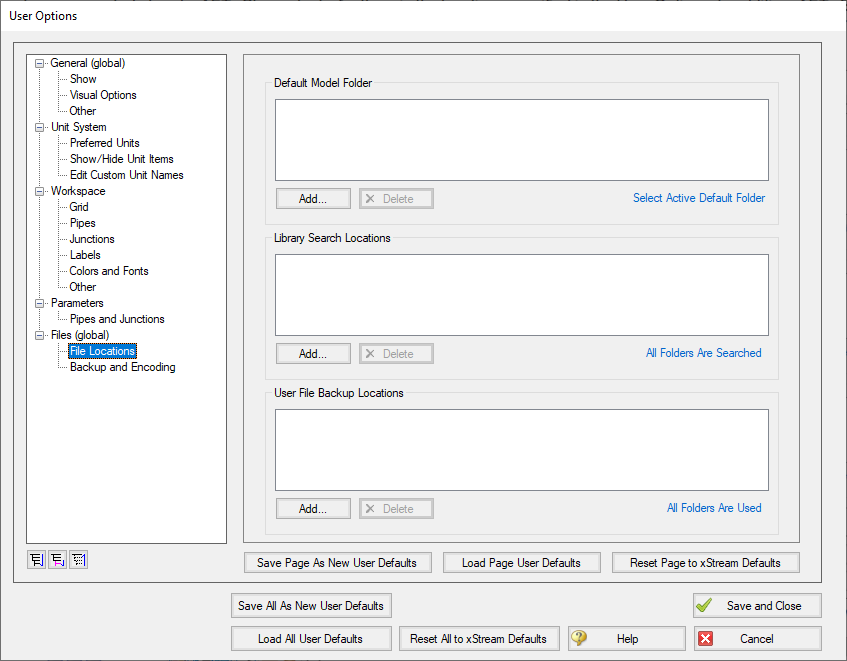Select the Parameters node label
Image resolution: width=847 pixels, height=661 pixels.
click(x=77, y=303)
